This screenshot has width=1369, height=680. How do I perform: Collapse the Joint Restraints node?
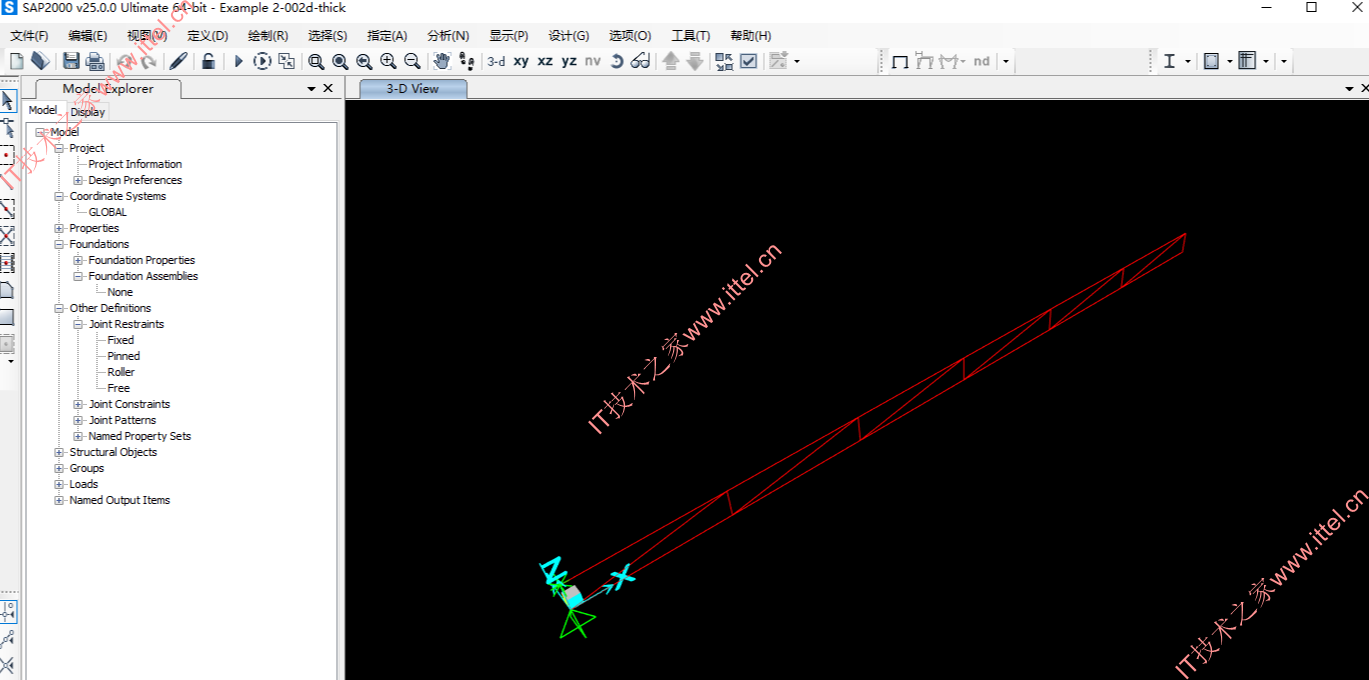tap(79, 324)
